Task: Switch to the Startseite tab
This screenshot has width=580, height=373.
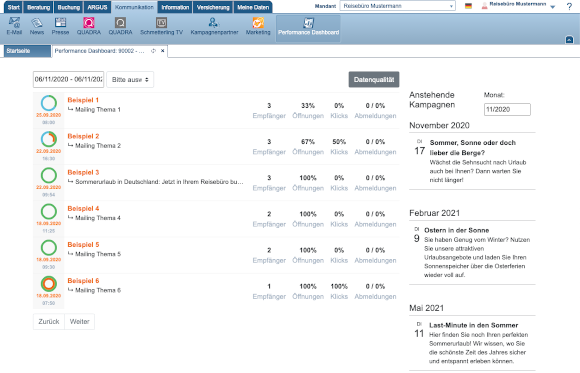Action: 27,51
